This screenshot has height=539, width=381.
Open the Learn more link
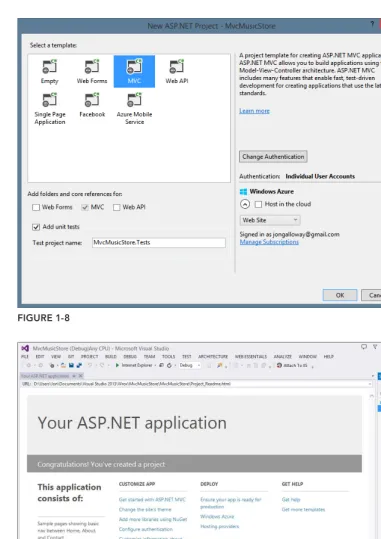pyautogui.click(x=254, y=111)
